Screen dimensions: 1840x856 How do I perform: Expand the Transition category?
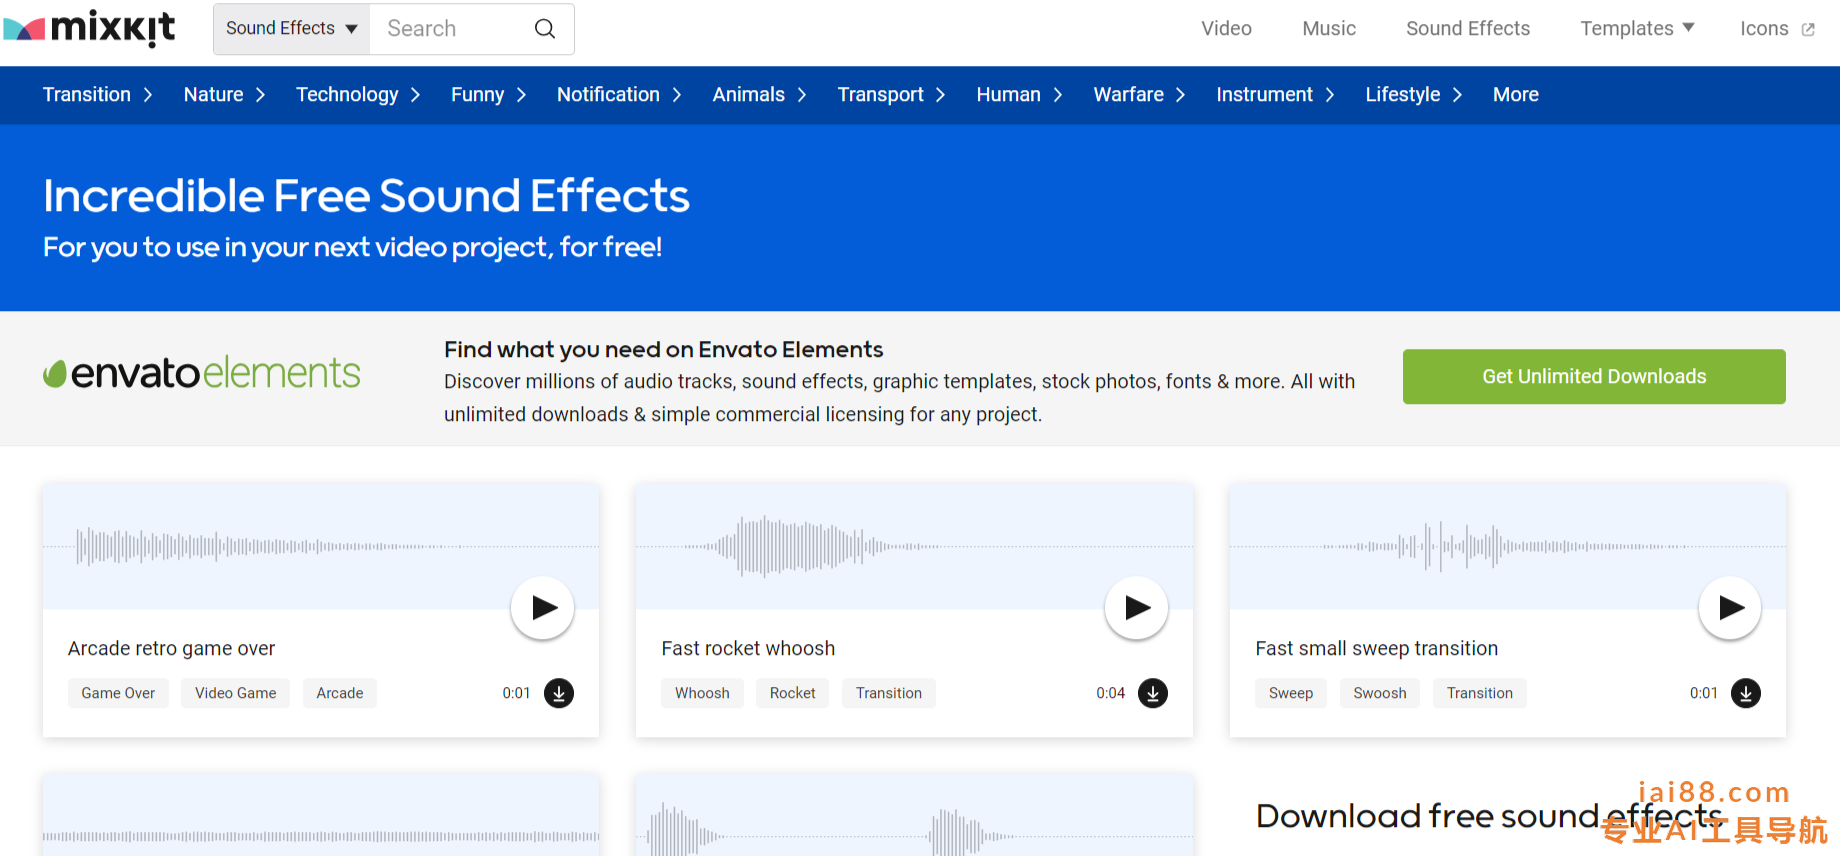pyautogui.click(x=98, y=95)
